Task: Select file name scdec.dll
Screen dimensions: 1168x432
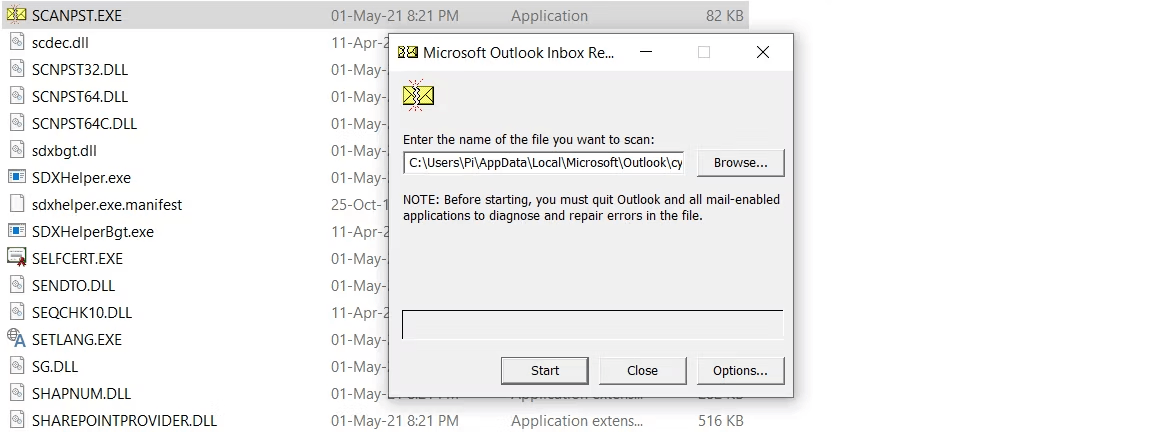Action: [60, 42]
